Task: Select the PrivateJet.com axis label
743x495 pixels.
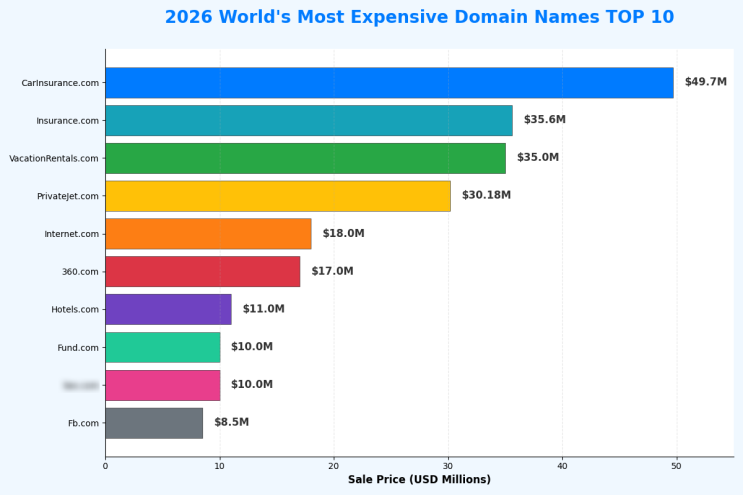Action: [x=68, y=196]
